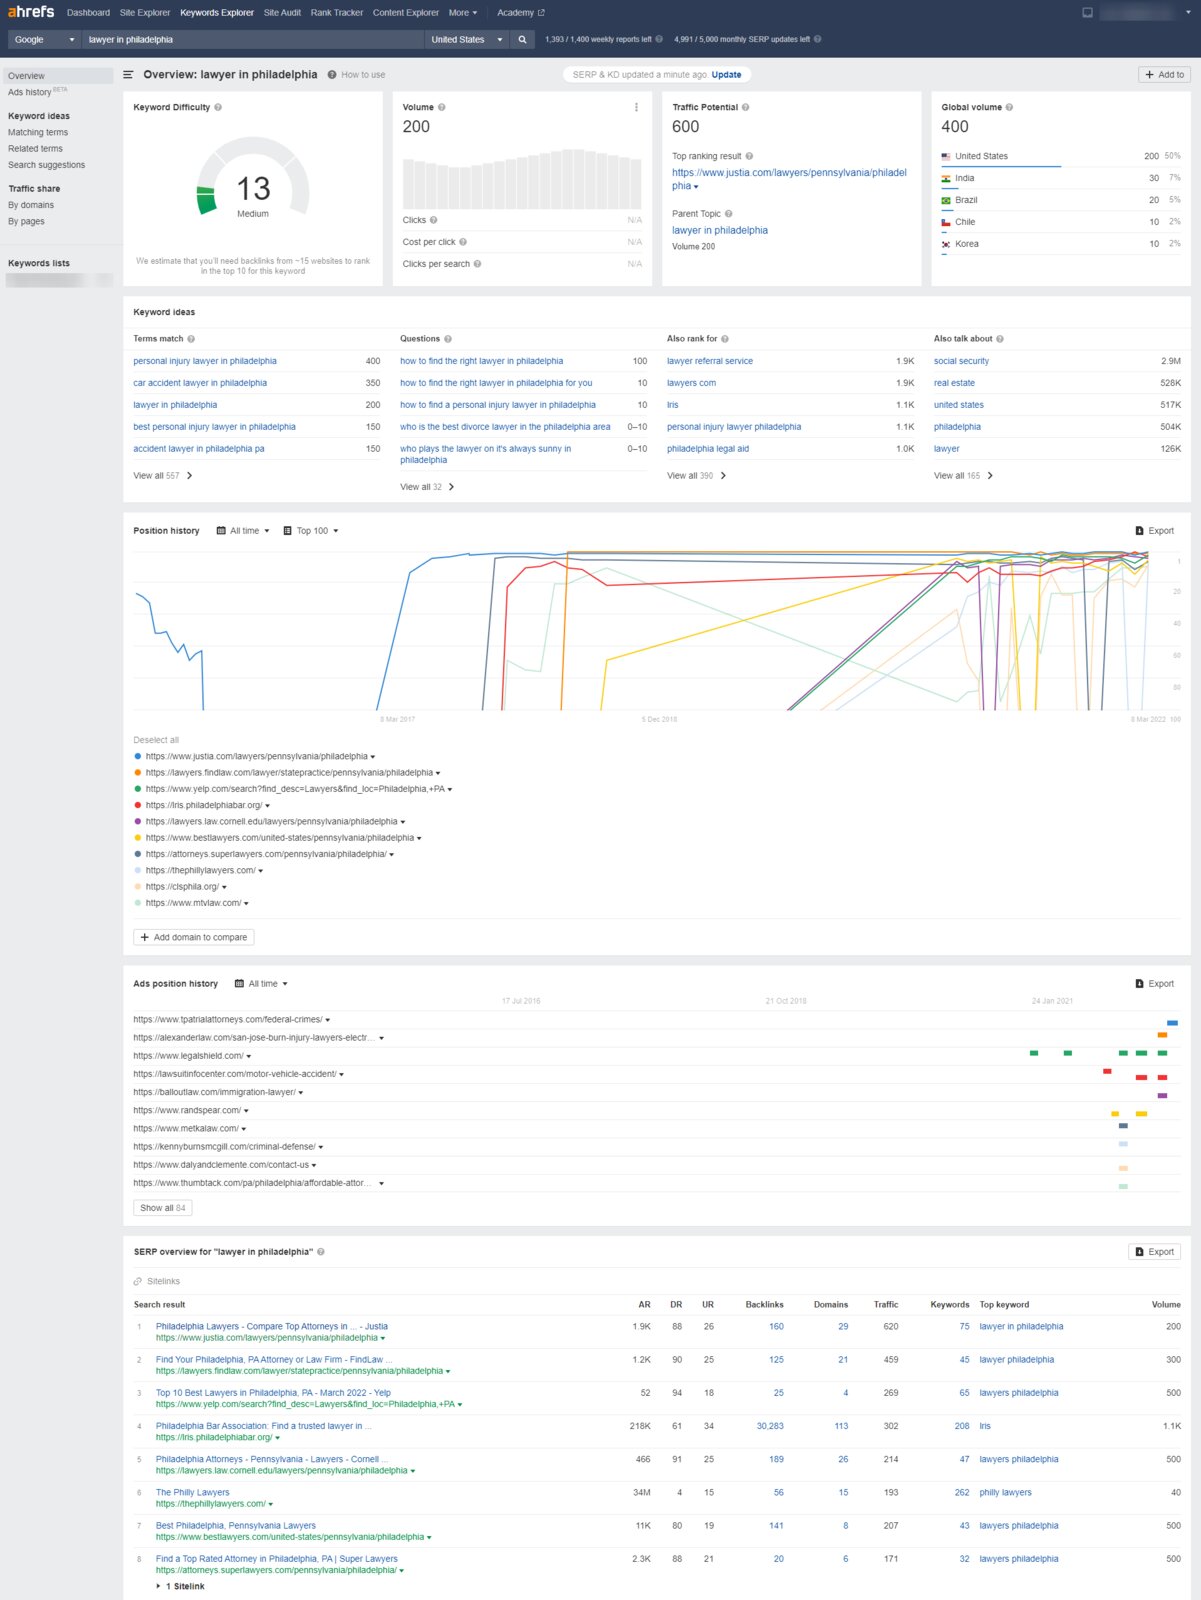Click the help icon next to Clicks

(433, 220)
